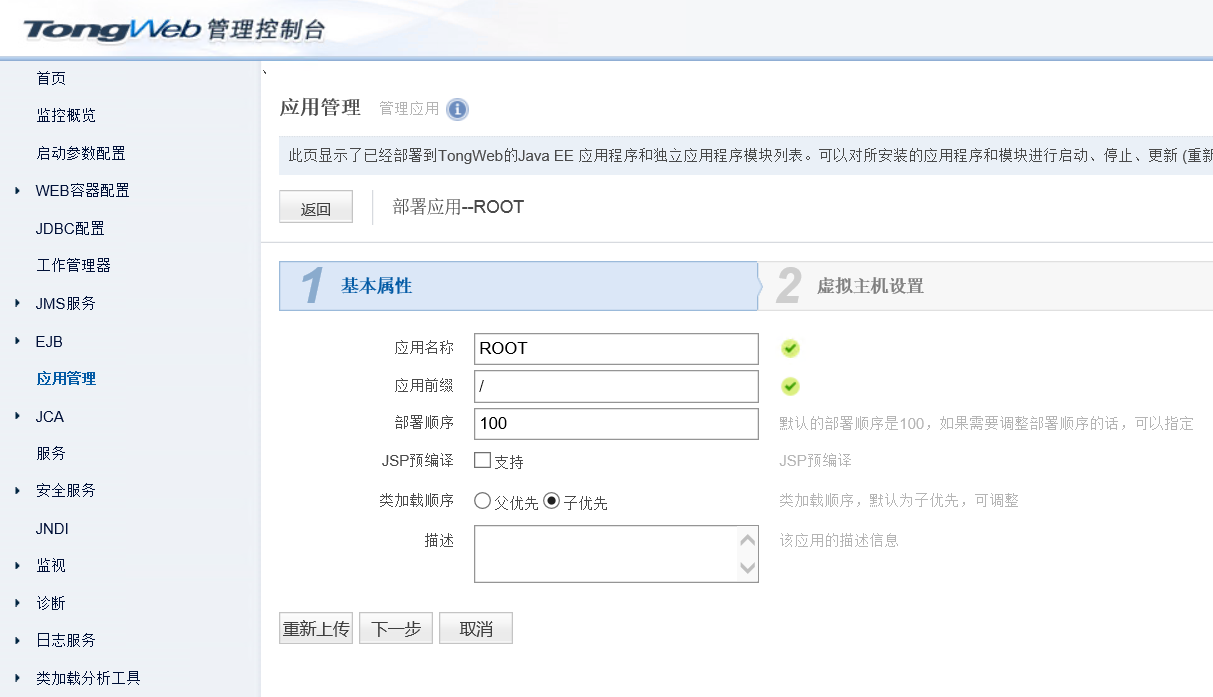
Task: Go to JDBC配置 in sidebar
Action: click(70, 228)
